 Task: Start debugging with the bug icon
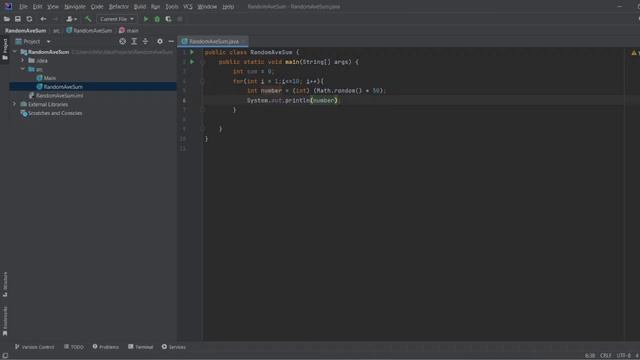[157, 19]
